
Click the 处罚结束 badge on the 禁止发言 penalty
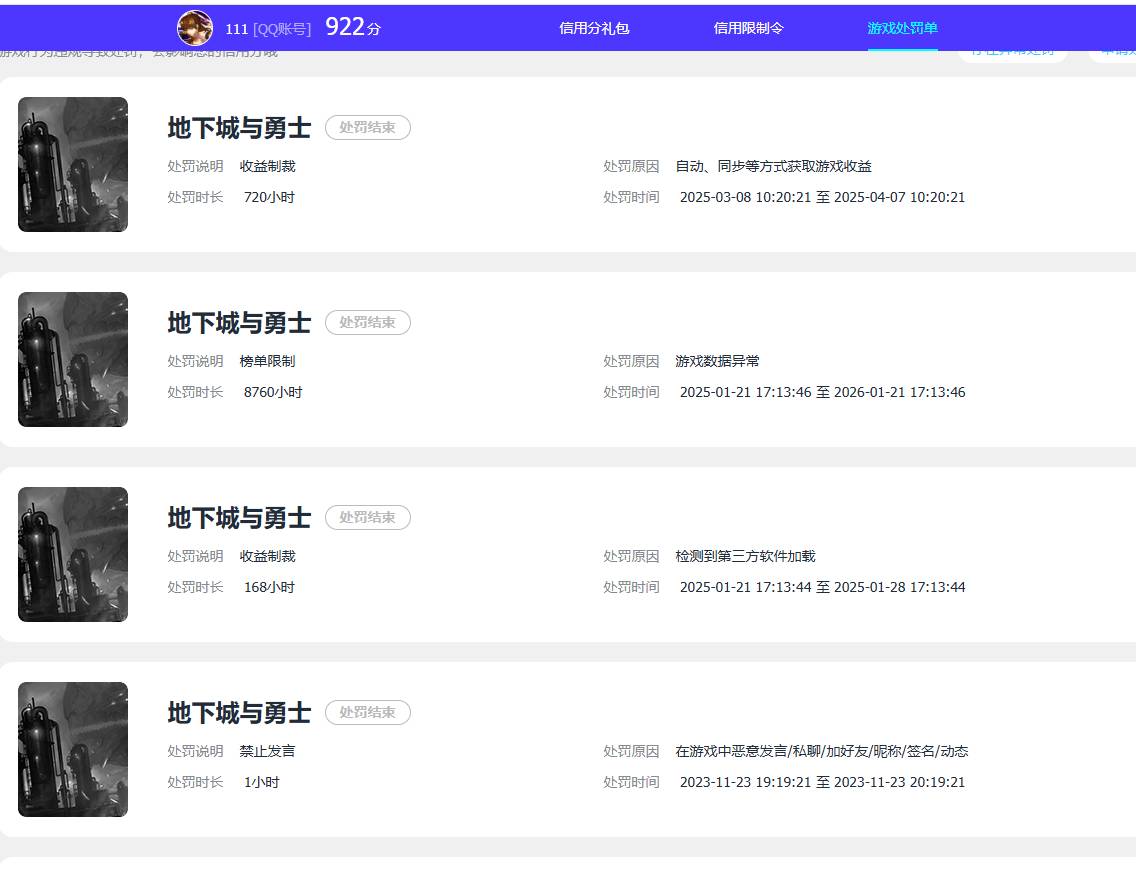(368, 712)
